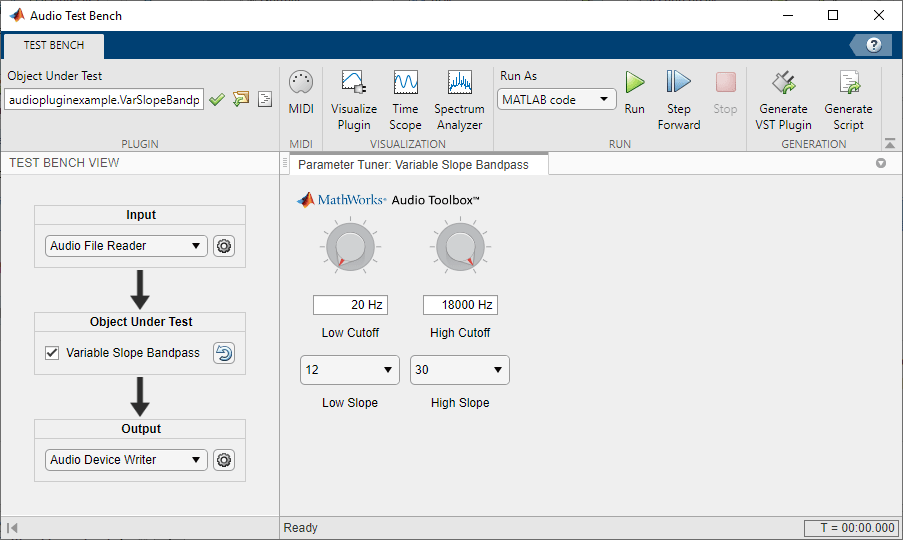Image resolution: width=903 pixels, height=540 pixels.
Task: Maximize the Audio Test Bench window
Action: tap(833, 16)
